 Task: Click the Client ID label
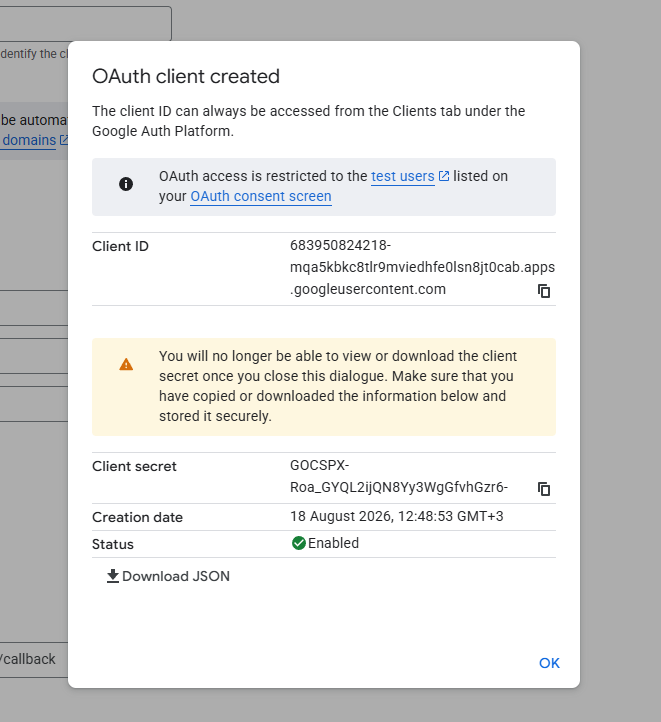coord(120,246)
